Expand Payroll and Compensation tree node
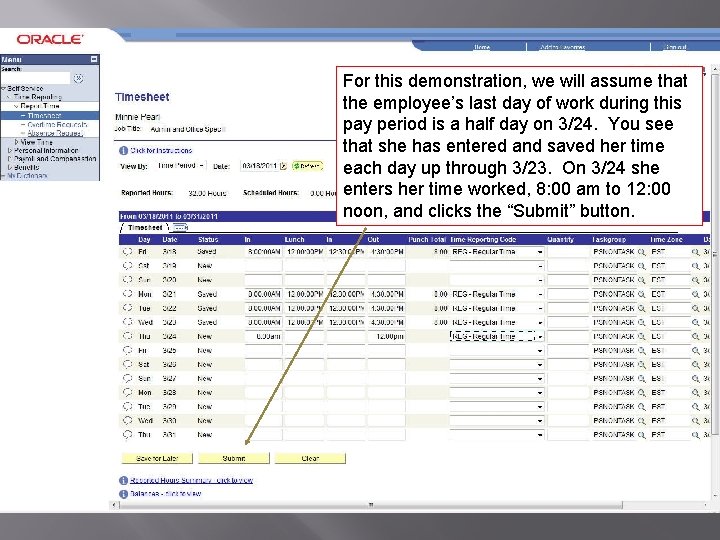This screenshot has width=720, height=540. (x=10, y=158)
